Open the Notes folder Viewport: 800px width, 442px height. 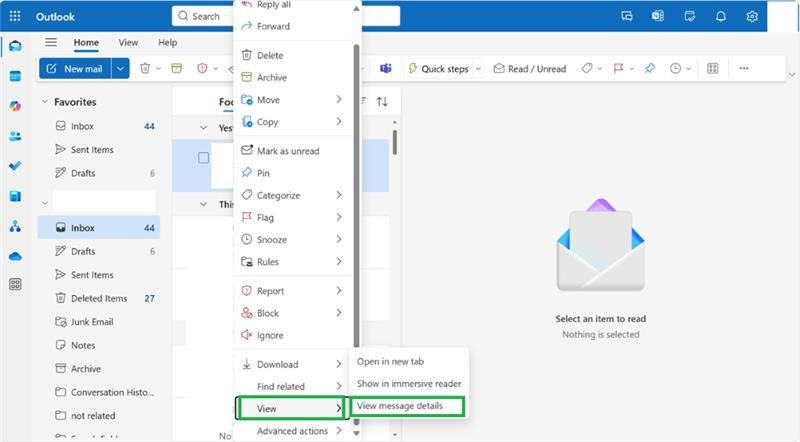pos(98,345)
